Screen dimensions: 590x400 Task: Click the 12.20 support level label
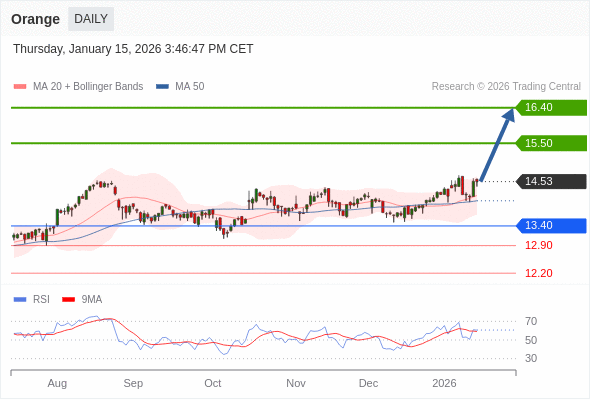click(x=539, y=273)
